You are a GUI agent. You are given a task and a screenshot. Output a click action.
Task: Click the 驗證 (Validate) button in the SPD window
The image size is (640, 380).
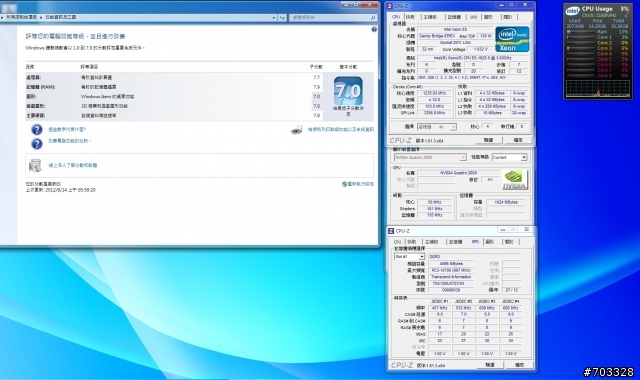(x=490, y=365)
